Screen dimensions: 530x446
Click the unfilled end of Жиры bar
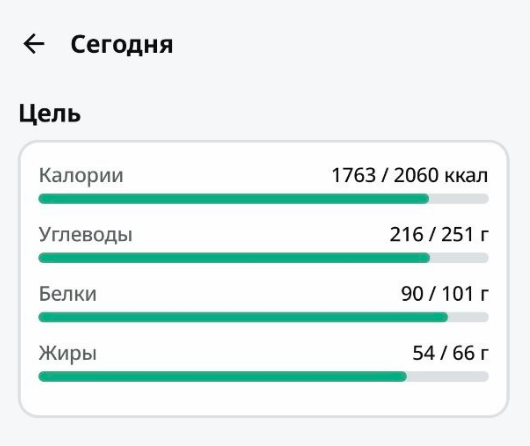[448, 376]
